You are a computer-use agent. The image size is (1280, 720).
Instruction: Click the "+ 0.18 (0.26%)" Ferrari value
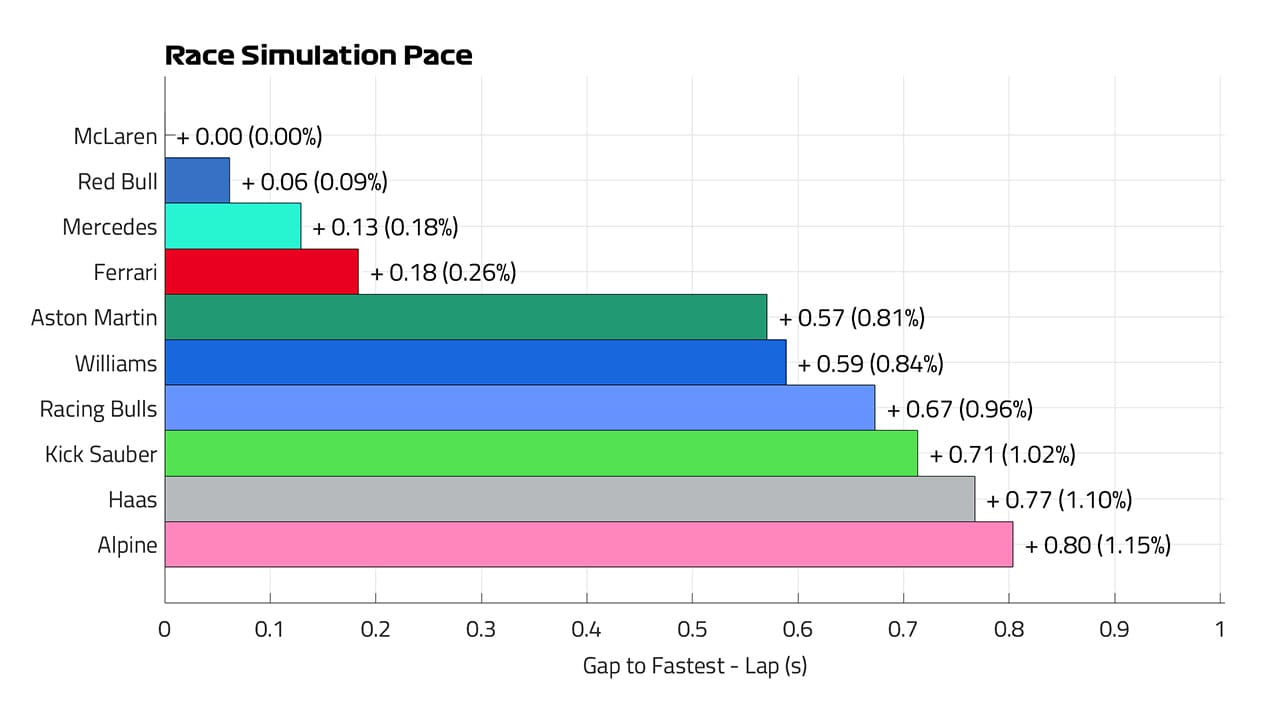[x=443, y=272]
